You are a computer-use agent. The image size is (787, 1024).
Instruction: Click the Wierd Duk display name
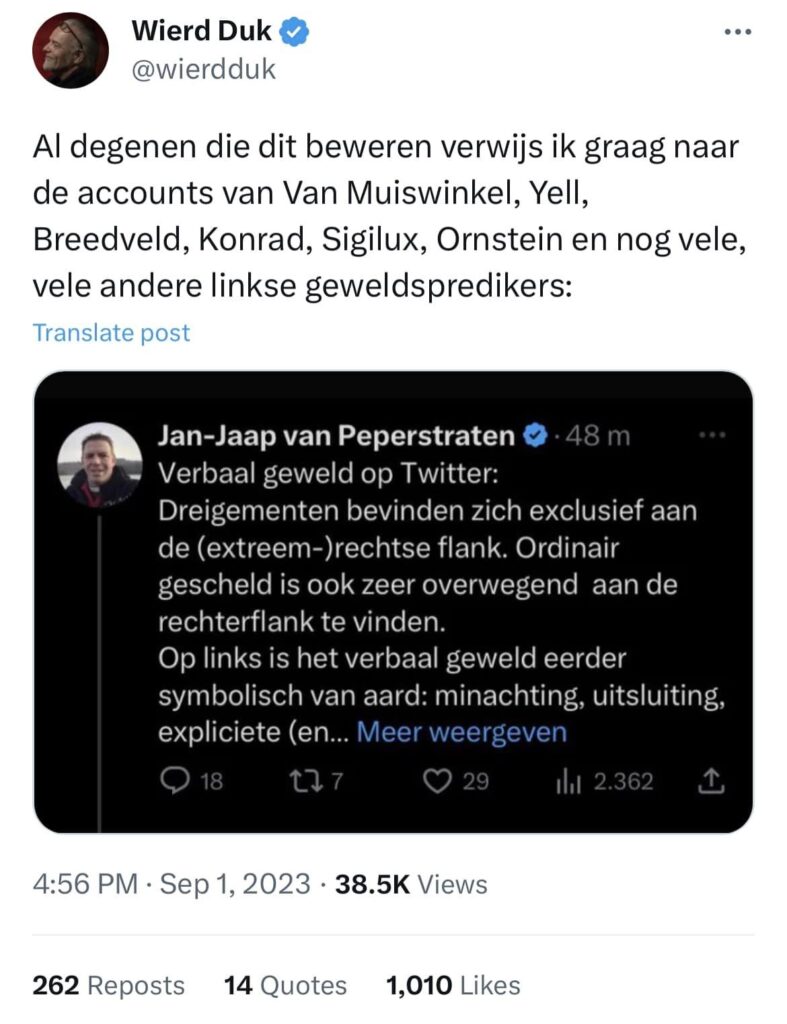pyautogui.click(x=201, y=31)
